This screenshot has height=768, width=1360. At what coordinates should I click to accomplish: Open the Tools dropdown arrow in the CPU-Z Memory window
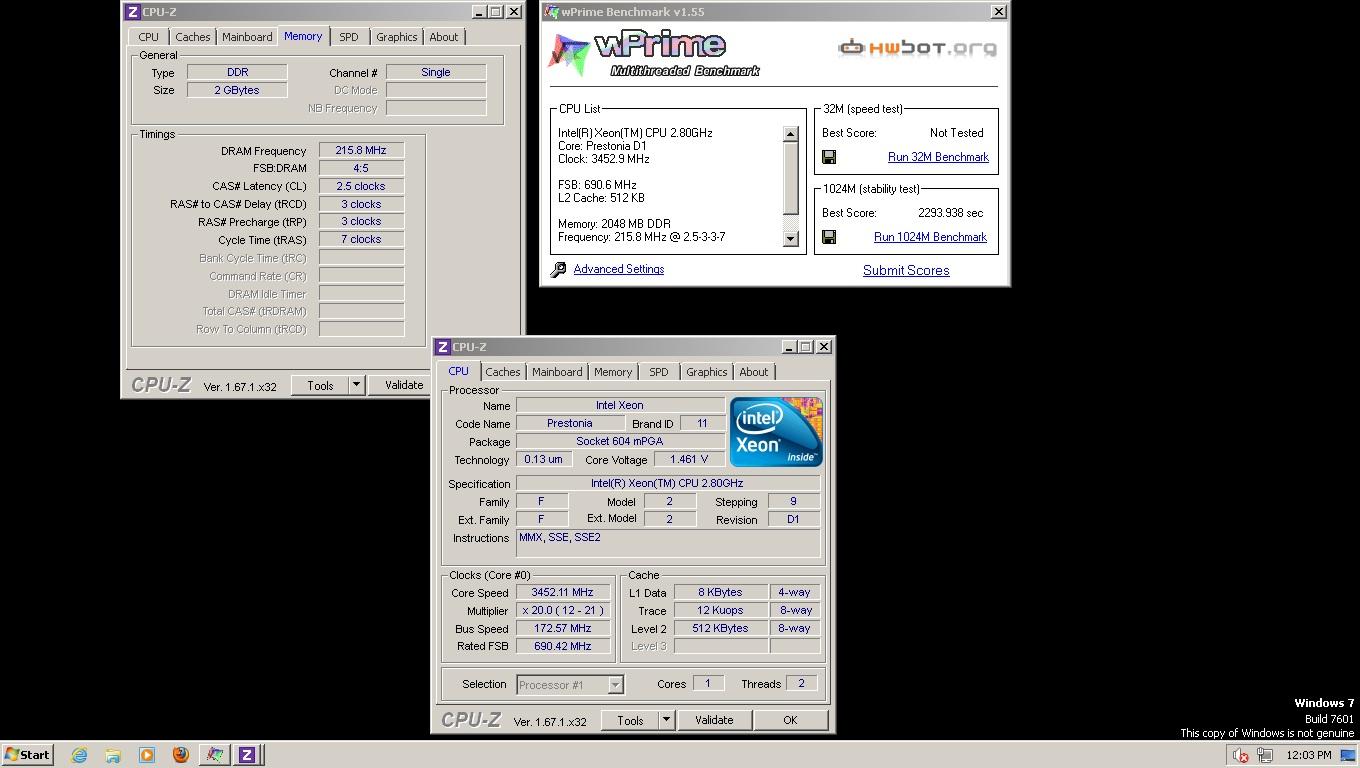pyautogui.click(x=356, y=385)
